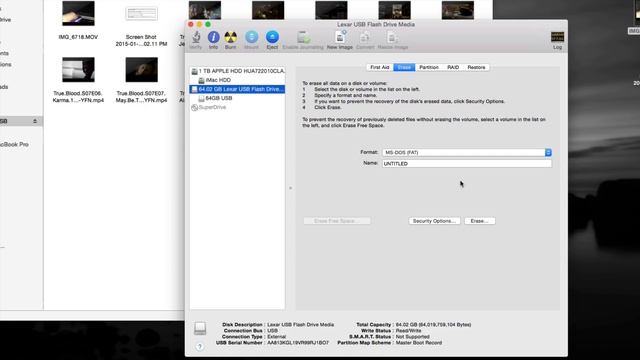Eject the disk using Eject icon

(272, 37)
